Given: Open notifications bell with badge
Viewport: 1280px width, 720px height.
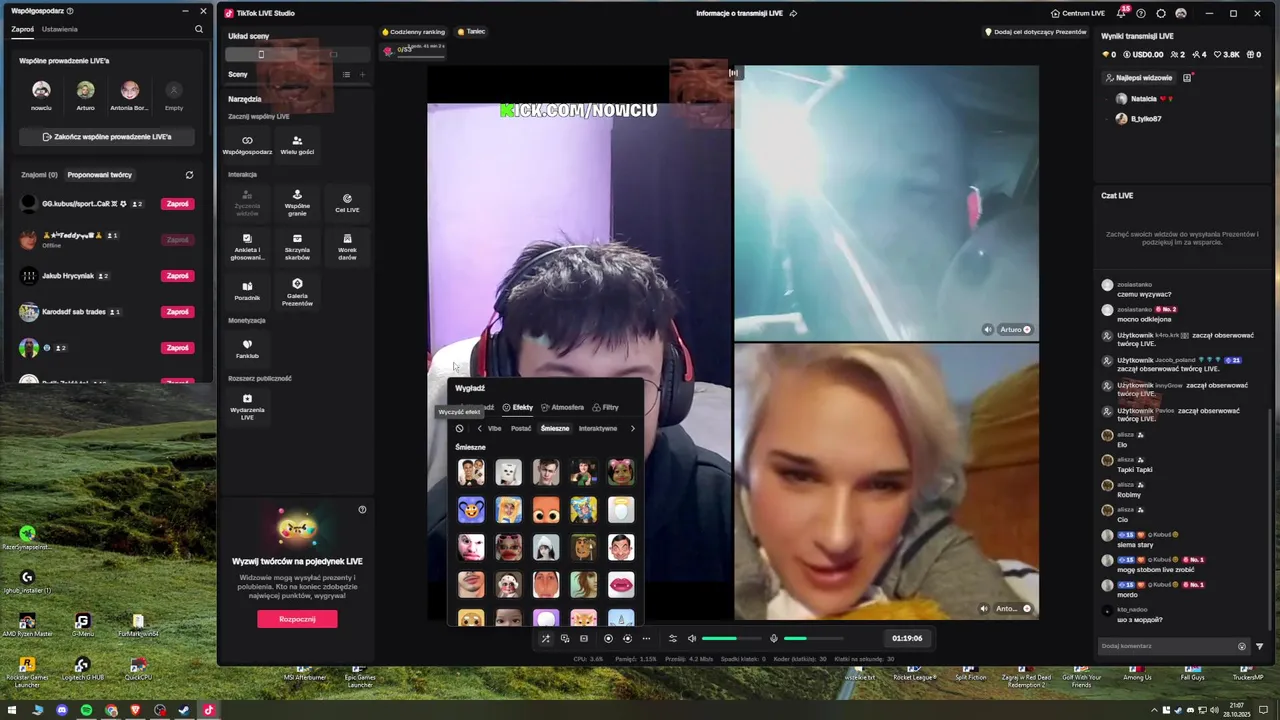Looking at the screenshot, I should (1122, 13).
